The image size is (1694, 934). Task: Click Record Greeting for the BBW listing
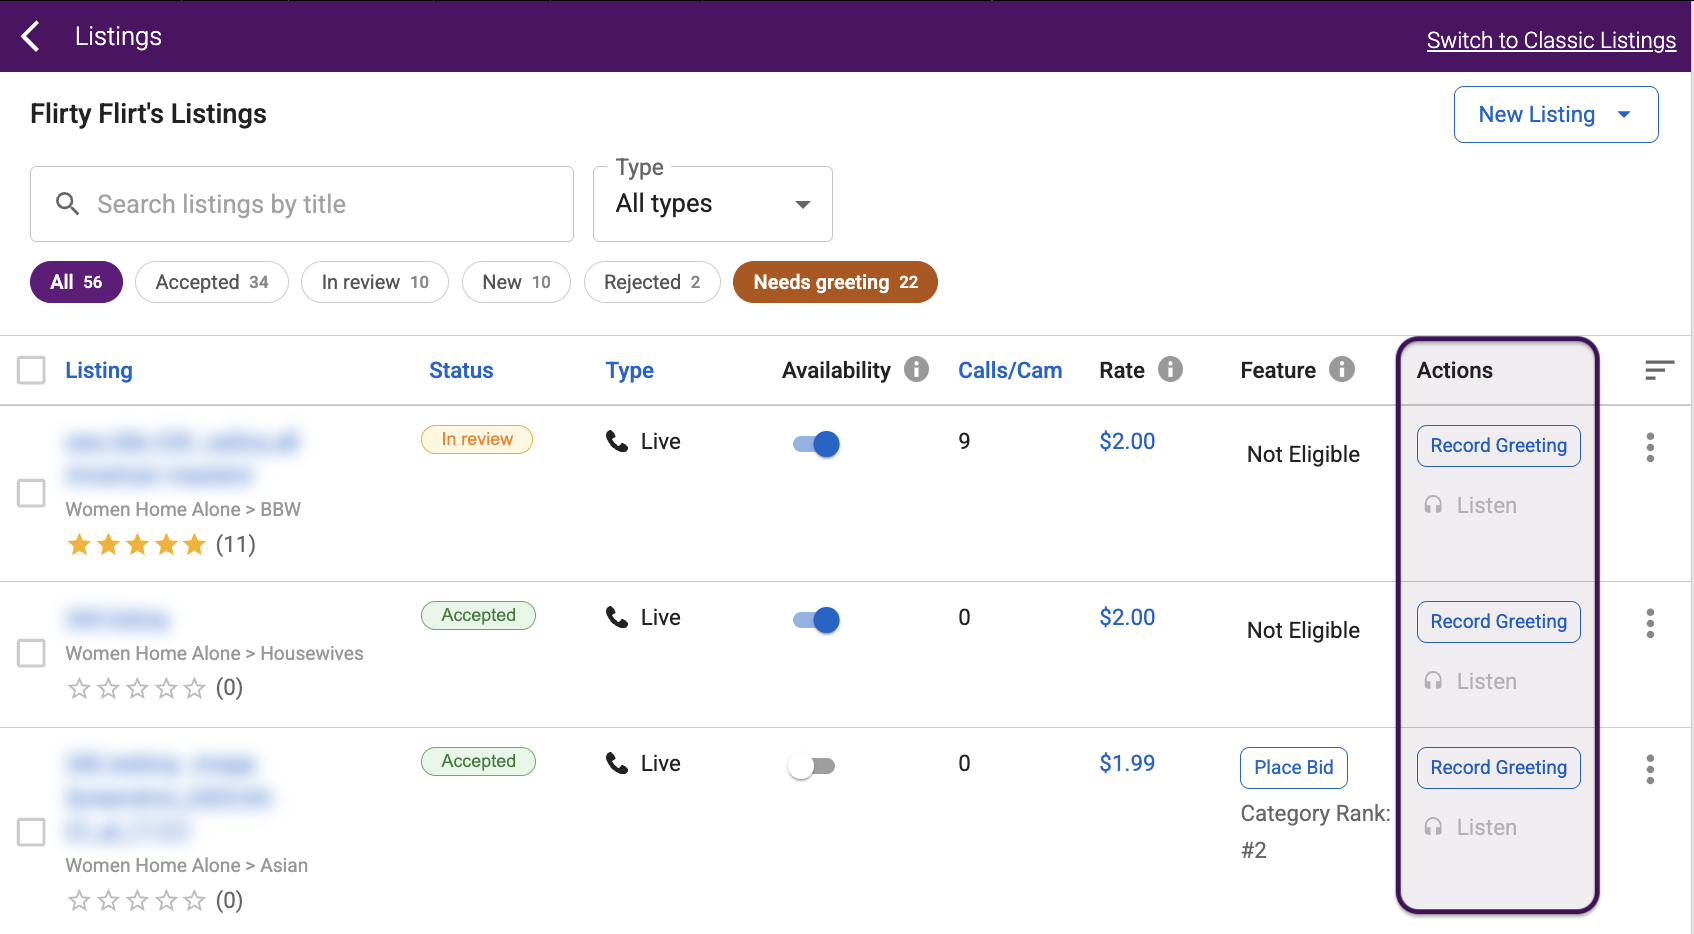pos(1498,445)
